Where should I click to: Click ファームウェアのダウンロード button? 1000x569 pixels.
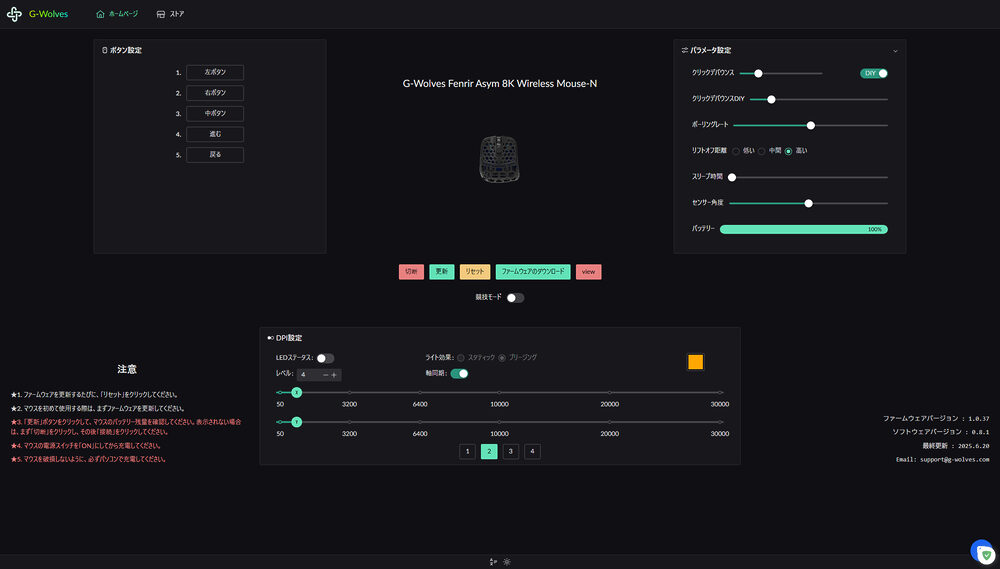(x=533, y=272)
